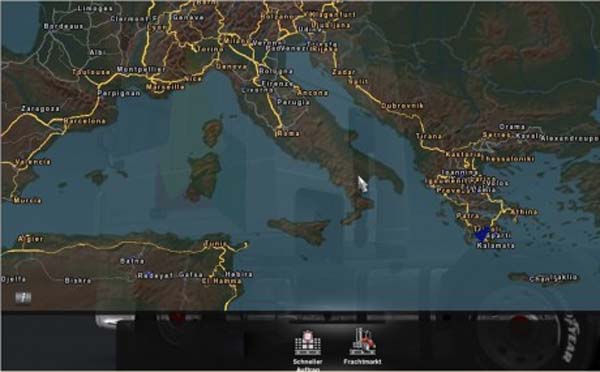The image size is (600, 372).
Task: Click the Perugia city label
Action: click(x=293, y=102)
